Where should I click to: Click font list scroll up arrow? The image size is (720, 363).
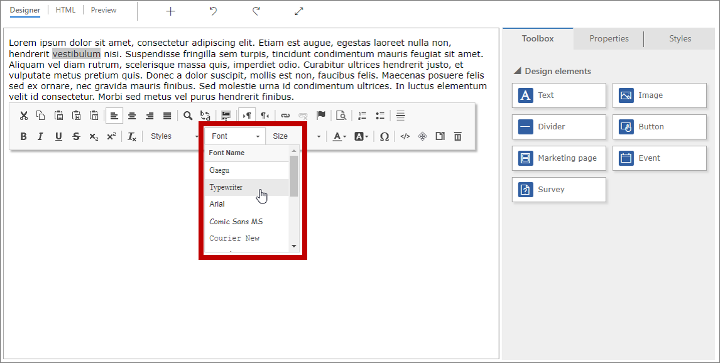[x=294, y=151]
